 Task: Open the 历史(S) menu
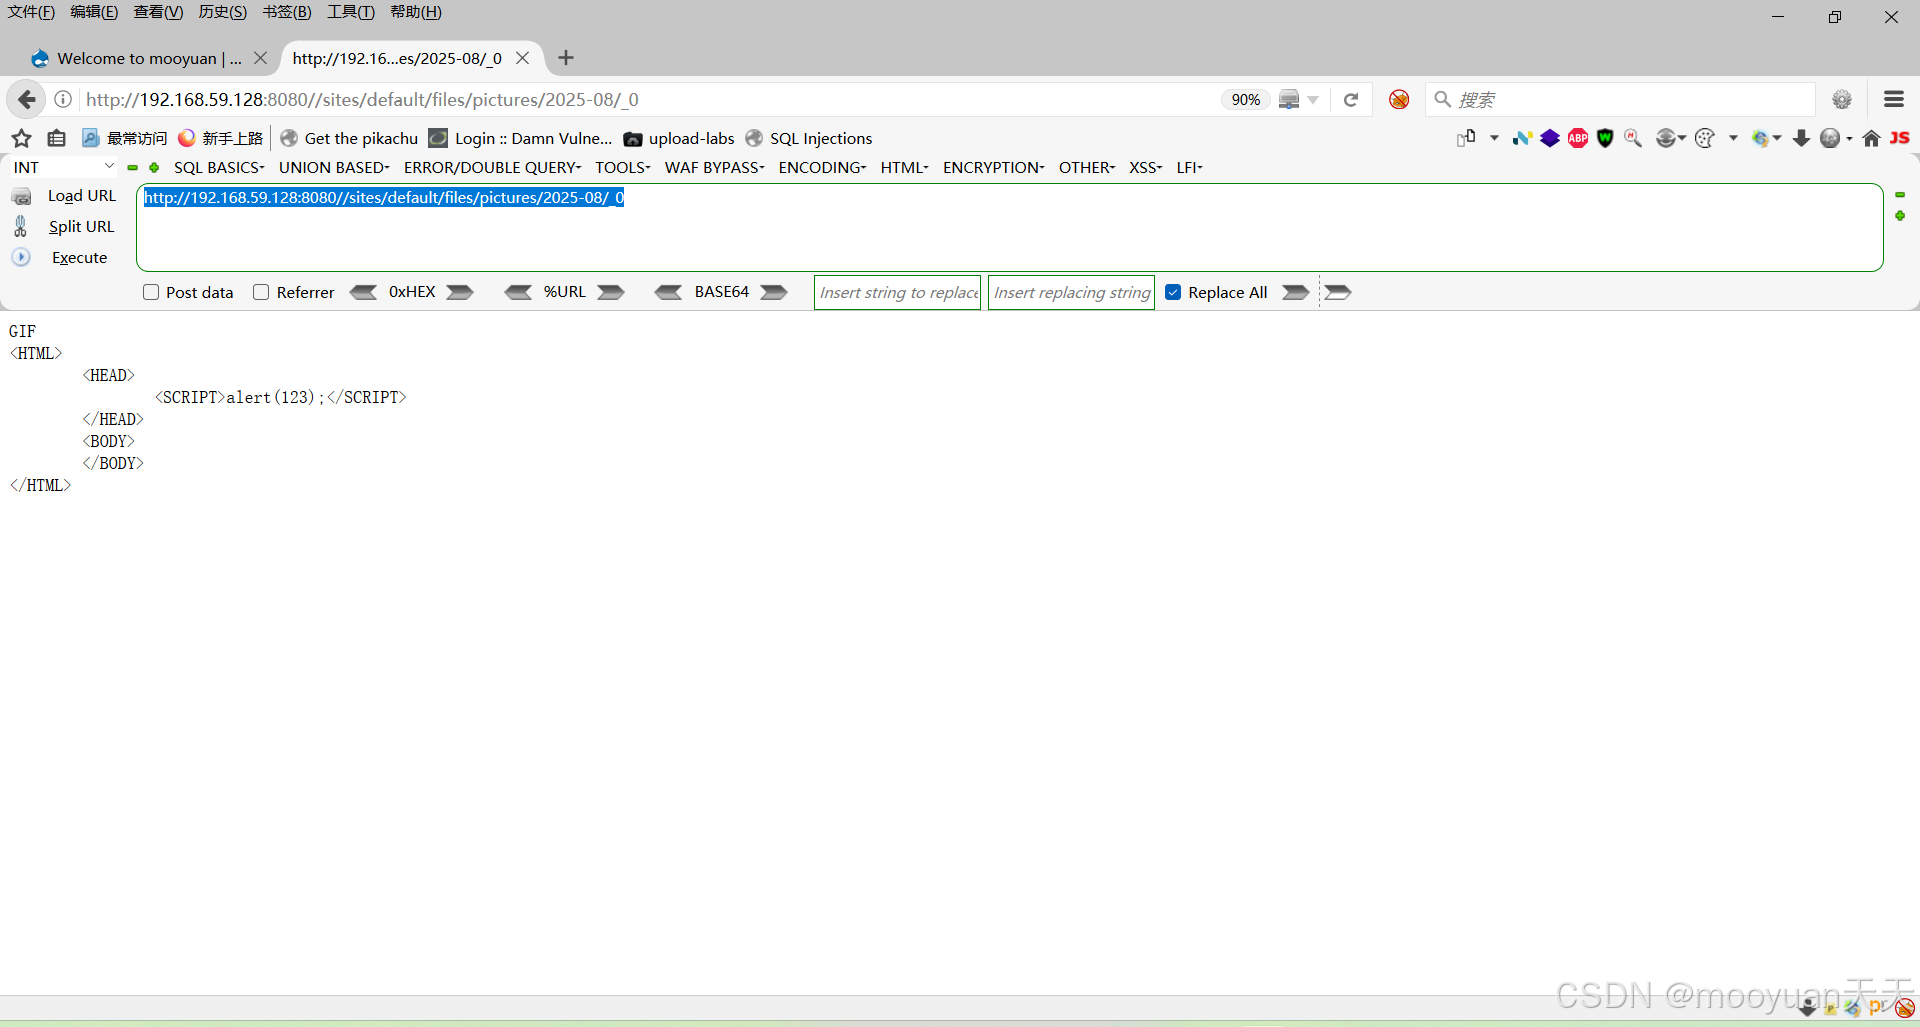coord(222,12)
